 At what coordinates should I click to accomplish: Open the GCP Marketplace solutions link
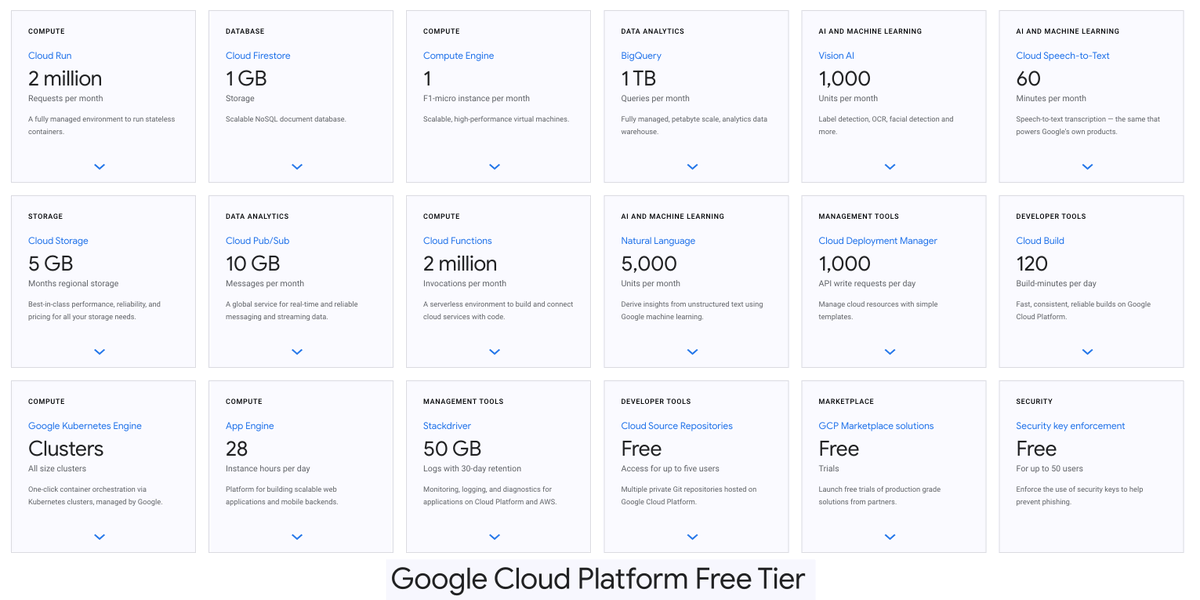876,426
